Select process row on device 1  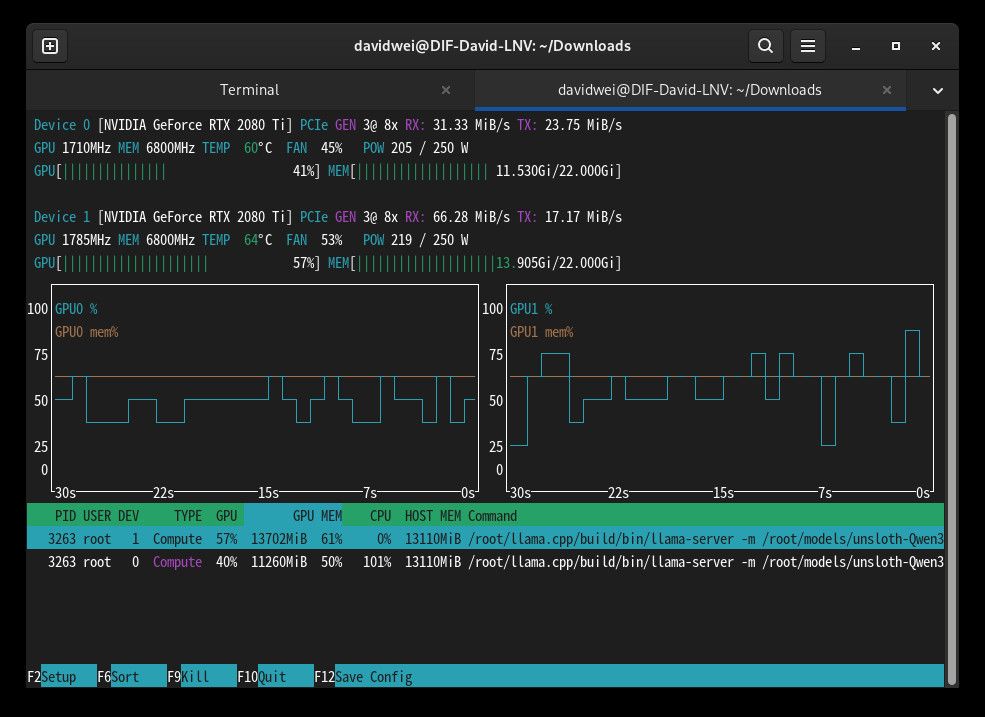(x=485, y=539)
